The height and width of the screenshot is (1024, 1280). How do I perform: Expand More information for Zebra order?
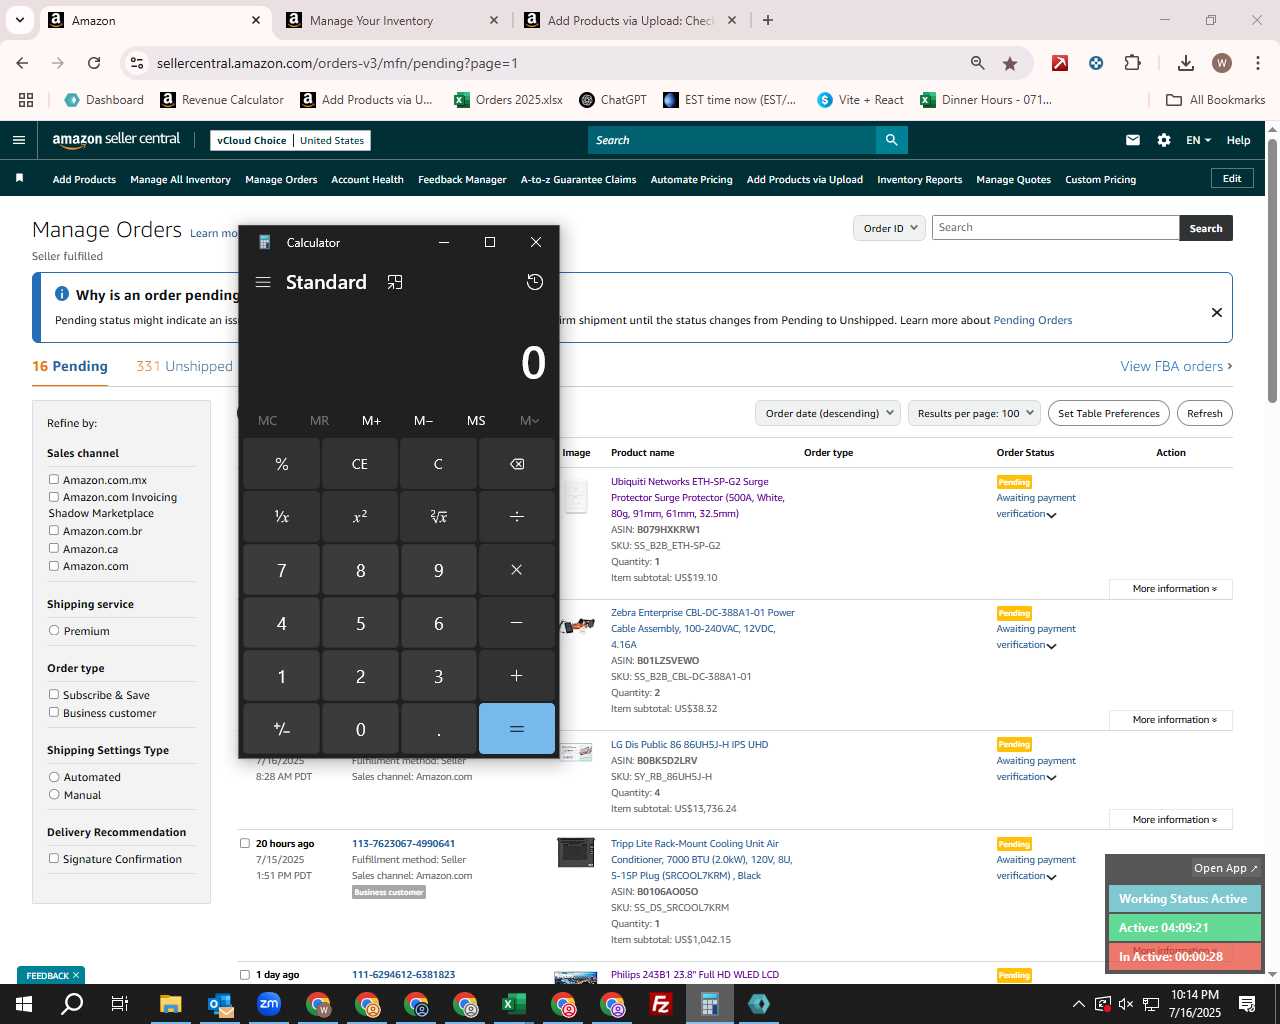pyautogui.click(x=1171, y=720)
